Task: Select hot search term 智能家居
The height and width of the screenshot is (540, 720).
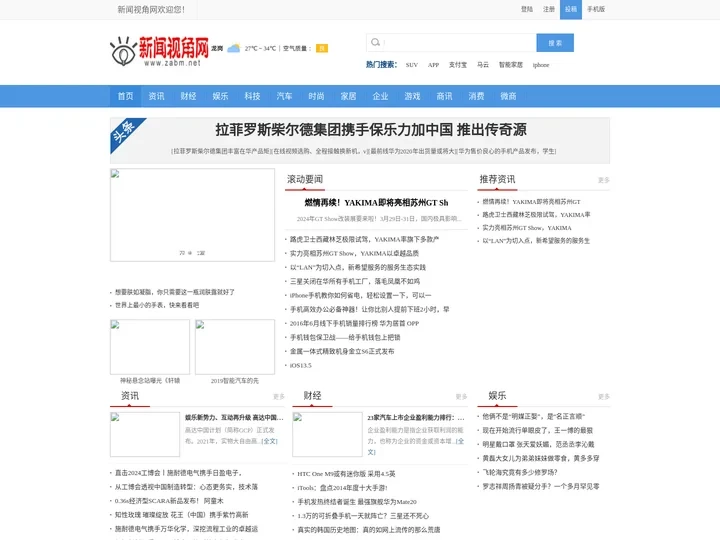Action: [x=511, y=65]
